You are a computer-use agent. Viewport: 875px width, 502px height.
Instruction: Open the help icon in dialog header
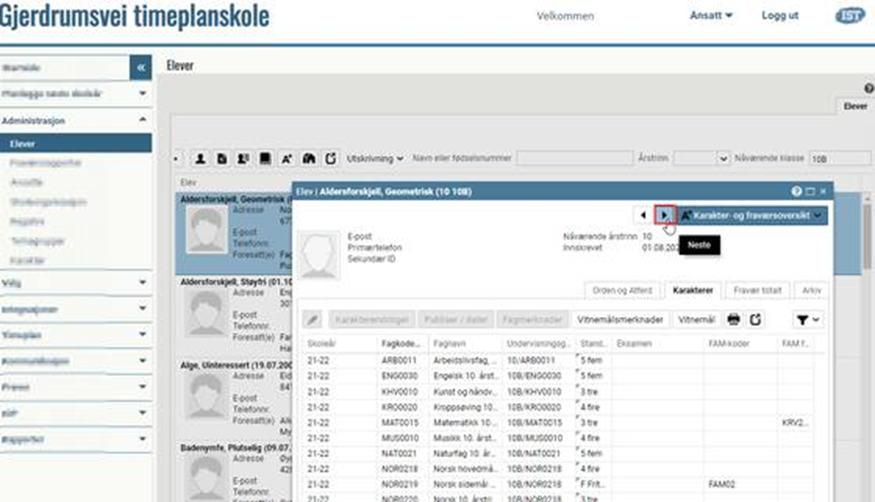coord(797,191)
